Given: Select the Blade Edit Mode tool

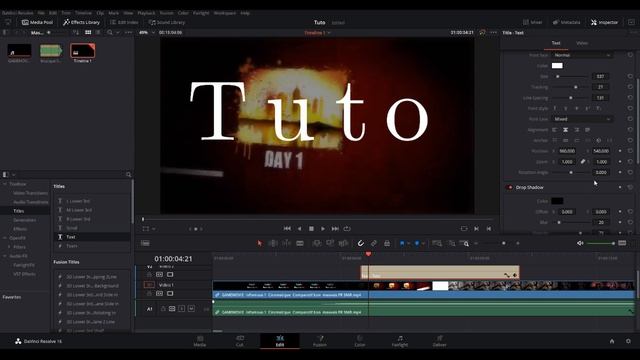Looking at the screenshot, I should tap(300, 243).
